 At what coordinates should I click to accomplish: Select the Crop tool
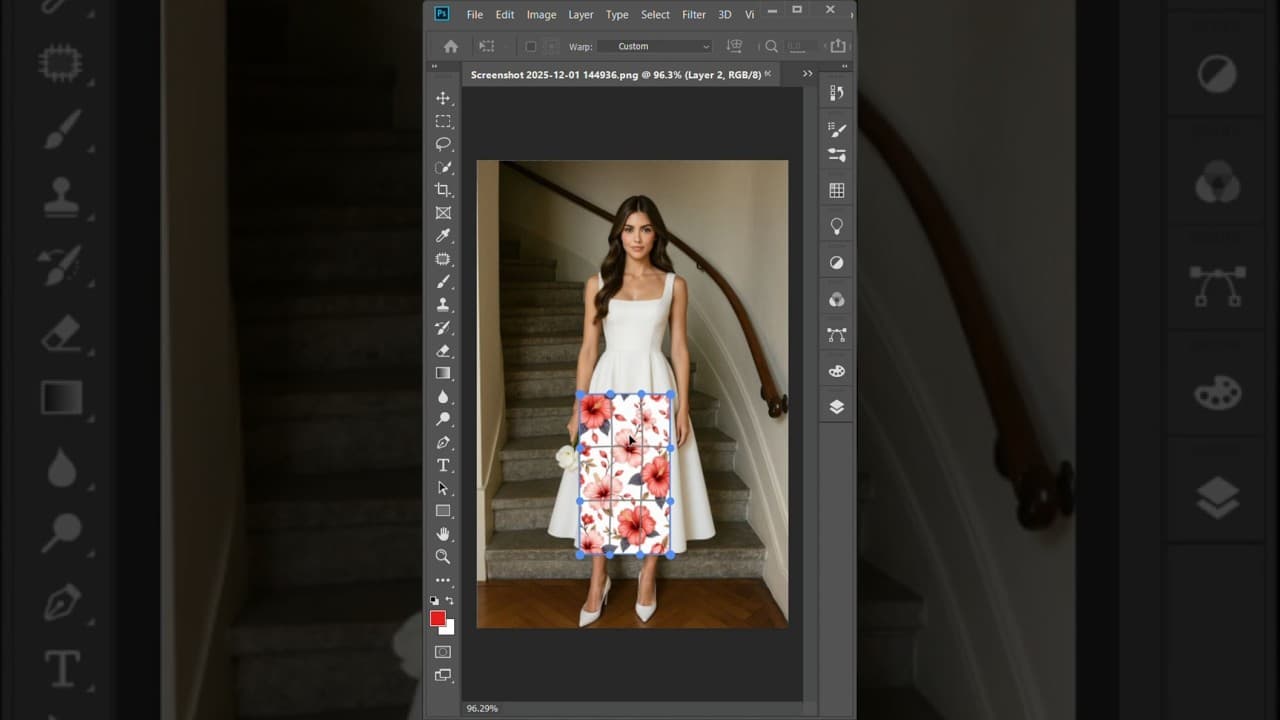click(x=443, y=190)
